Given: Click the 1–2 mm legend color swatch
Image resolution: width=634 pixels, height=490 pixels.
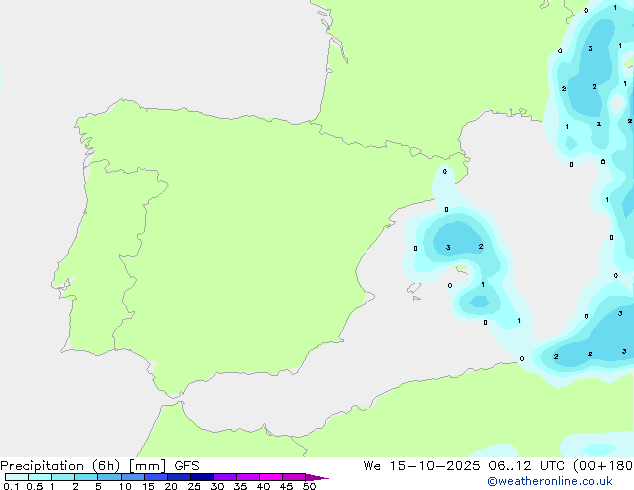Looking at the screenshot, I should [63, 477].
